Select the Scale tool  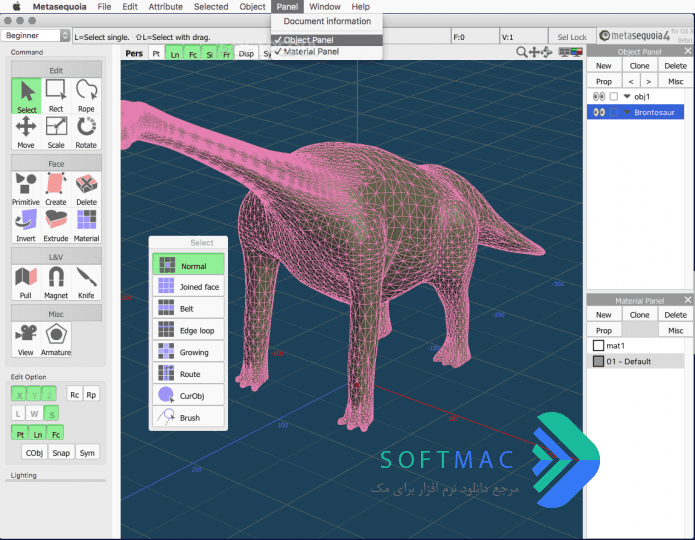[x=56, y=132]
